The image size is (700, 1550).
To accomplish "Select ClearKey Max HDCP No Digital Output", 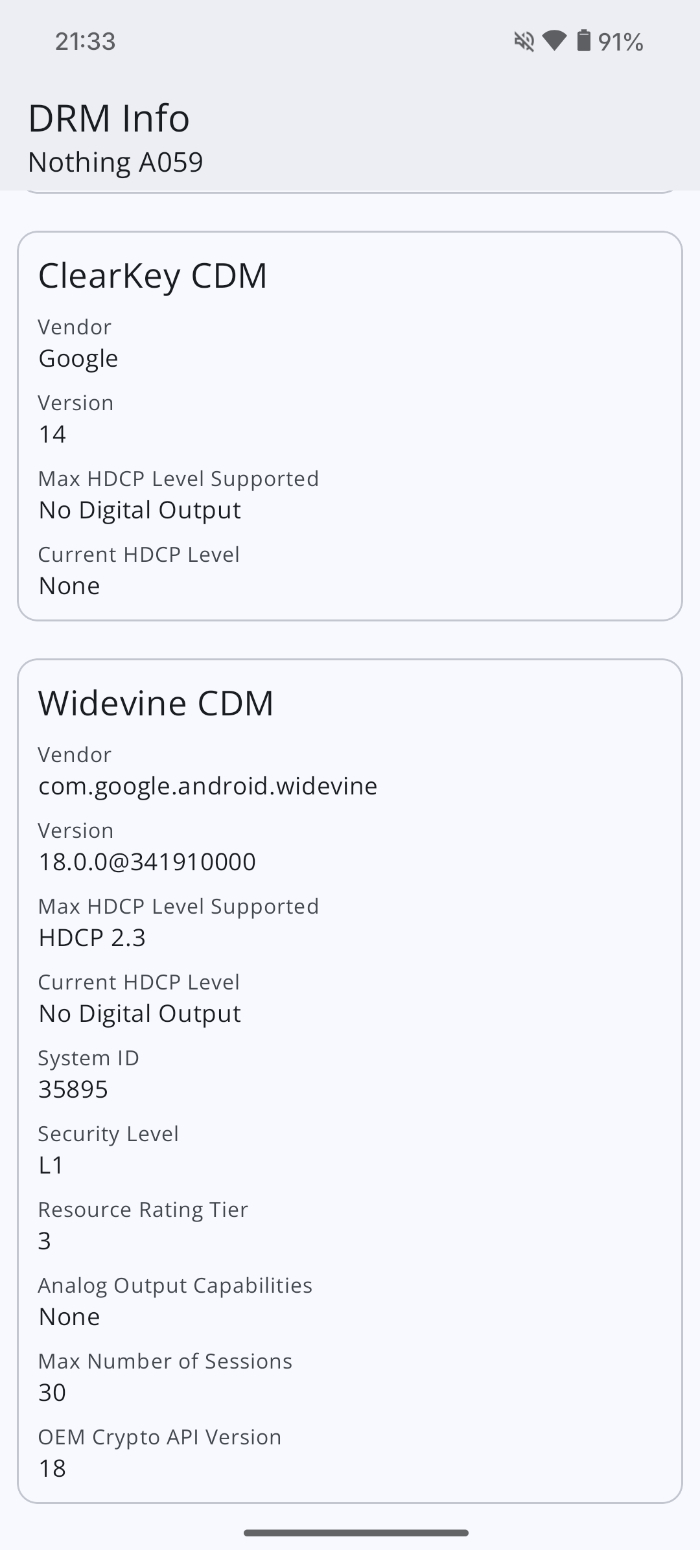I will (x=140, y=510).
